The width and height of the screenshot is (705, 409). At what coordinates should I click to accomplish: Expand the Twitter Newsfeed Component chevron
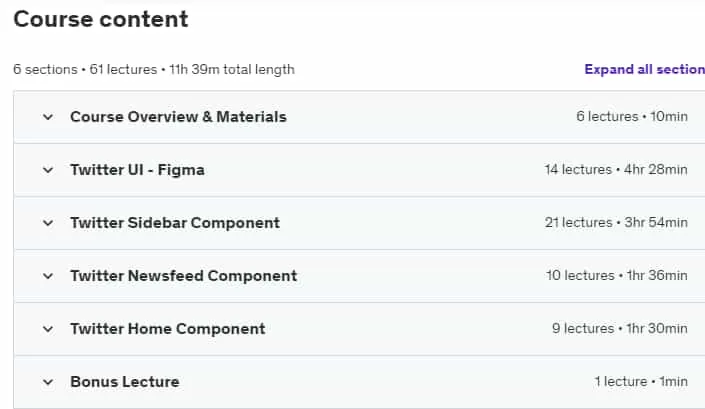click(x=48, y=276)
